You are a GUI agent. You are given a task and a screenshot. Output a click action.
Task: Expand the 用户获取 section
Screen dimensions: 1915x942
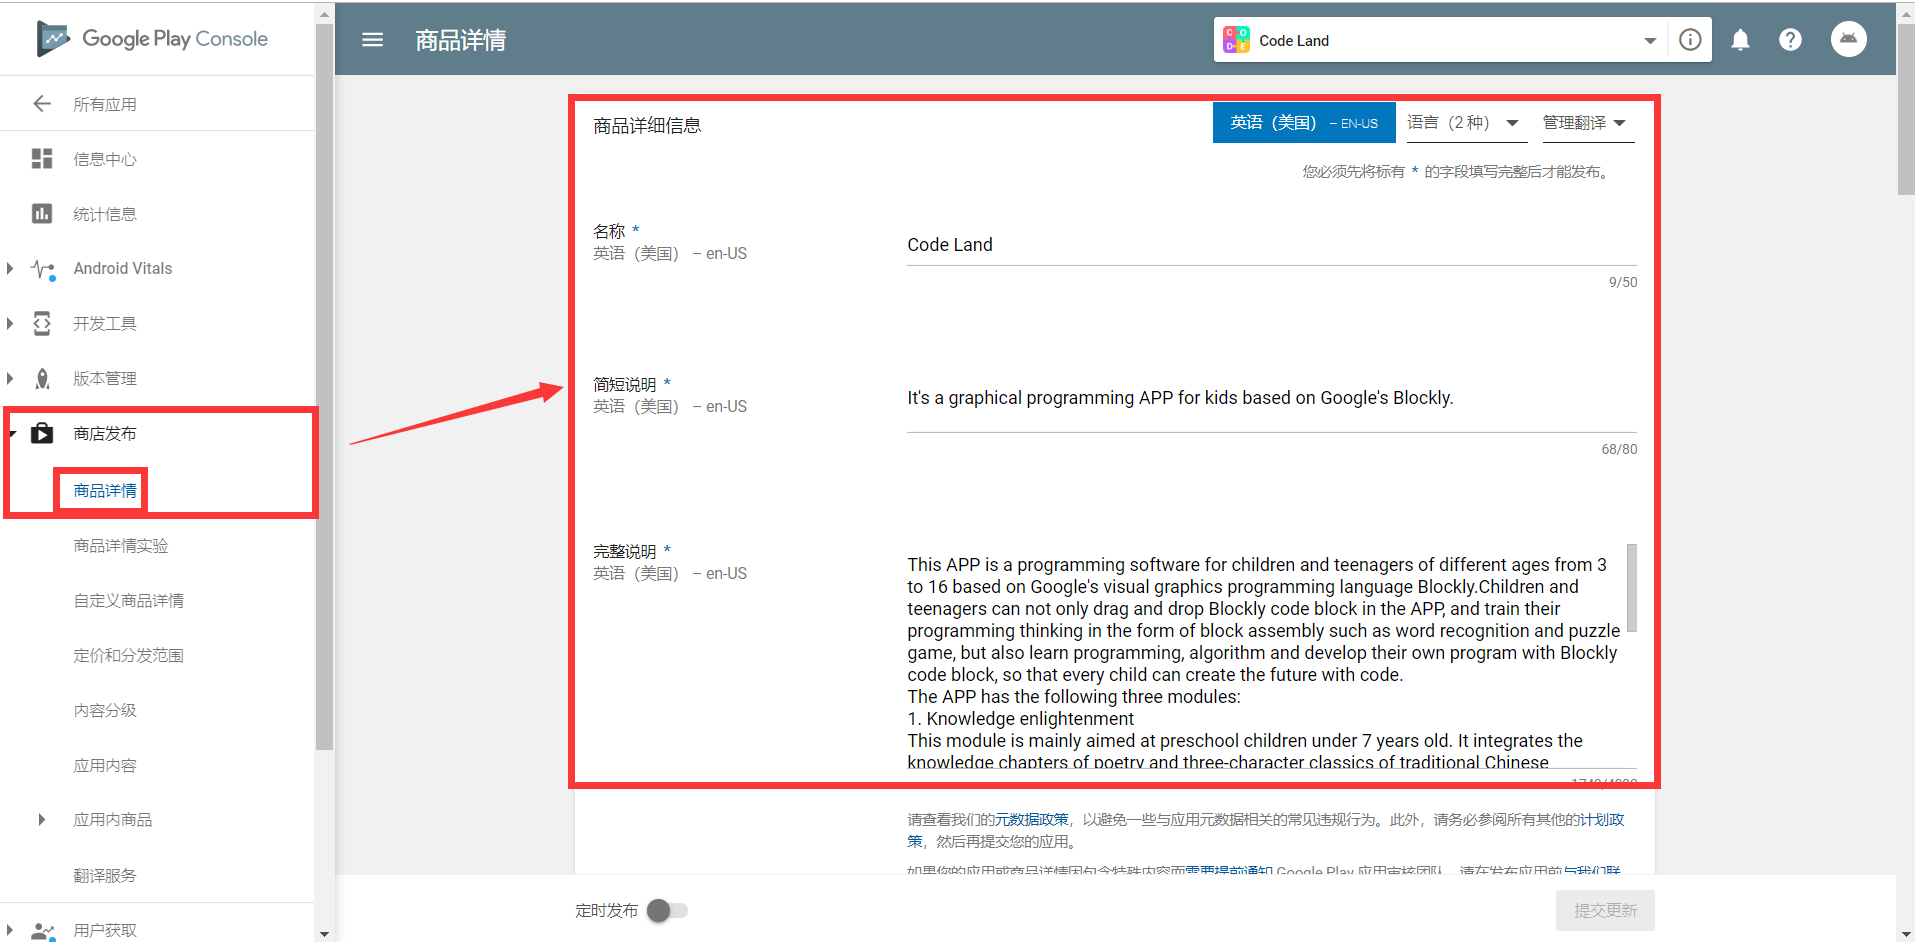click(10, 930)
